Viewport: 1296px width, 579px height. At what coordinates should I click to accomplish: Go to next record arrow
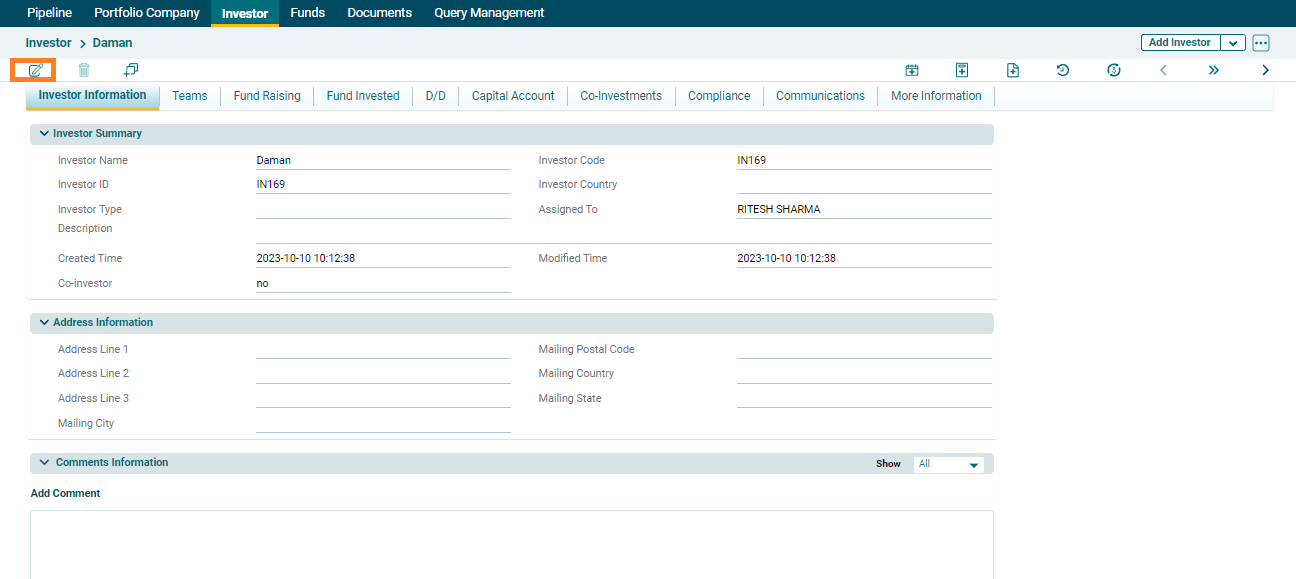click(x=1265, y=70)
